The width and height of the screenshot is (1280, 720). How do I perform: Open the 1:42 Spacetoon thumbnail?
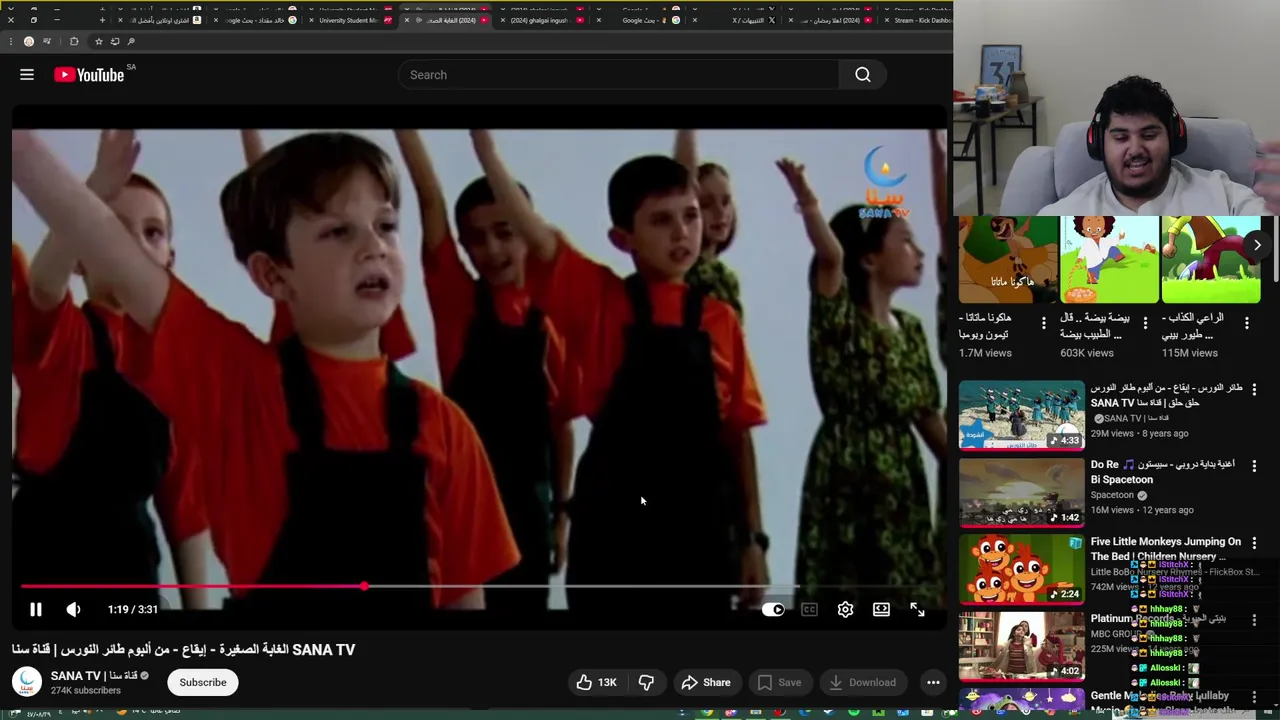[1021, 492]
